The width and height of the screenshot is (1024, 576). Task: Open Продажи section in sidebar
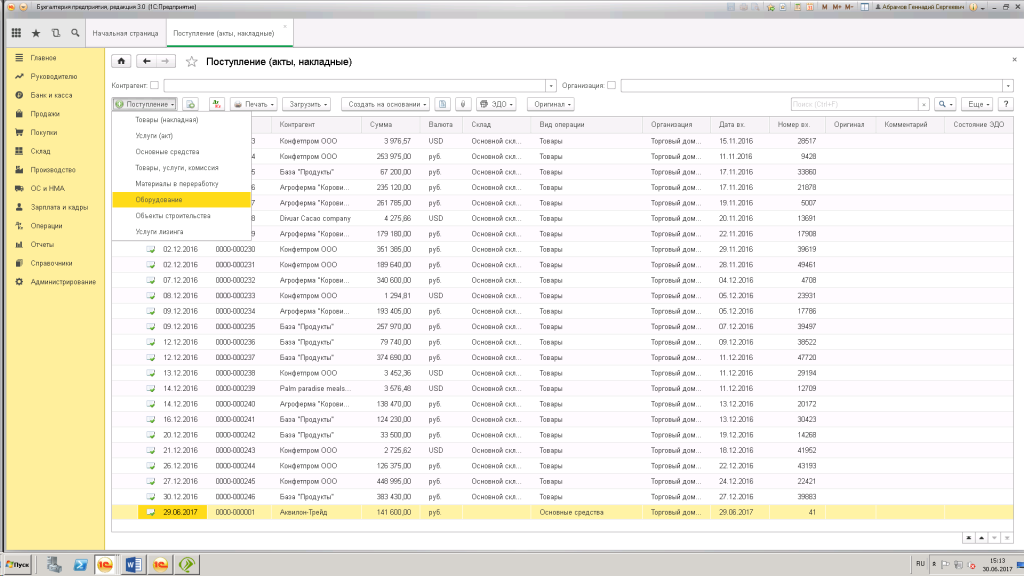click(44, 114)
